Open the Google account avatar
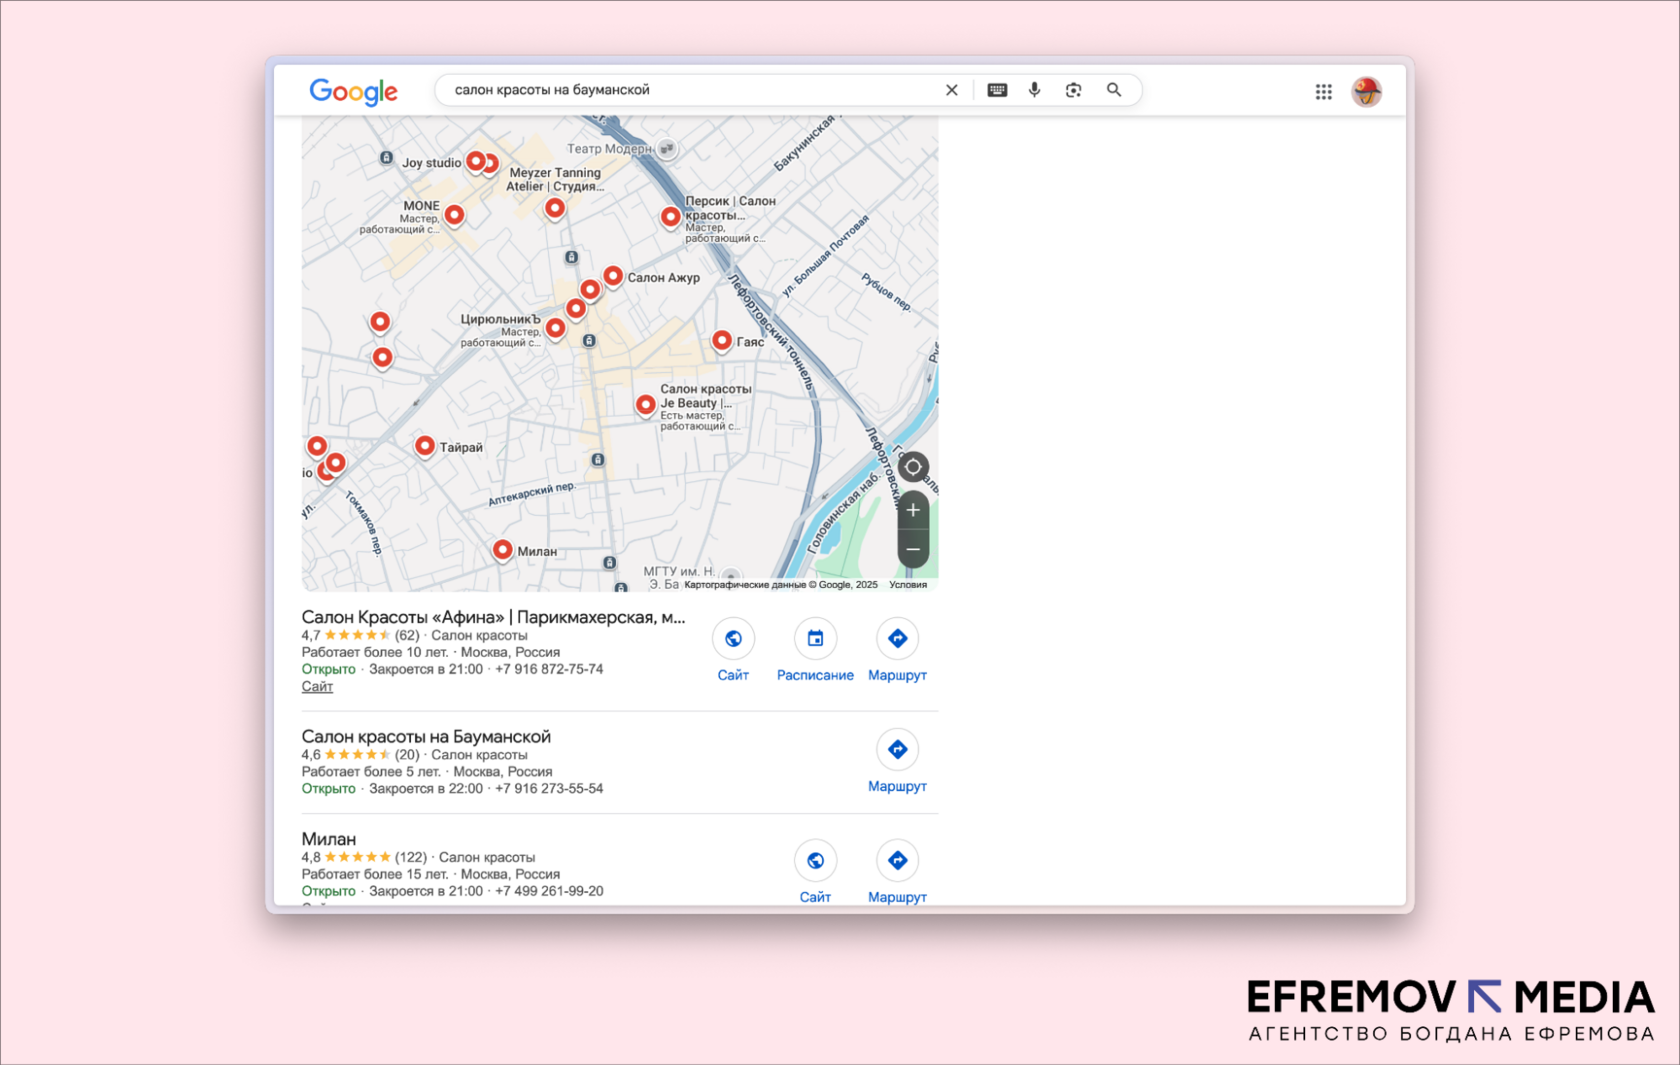 pyautogui.click(x=1367, y=91)
